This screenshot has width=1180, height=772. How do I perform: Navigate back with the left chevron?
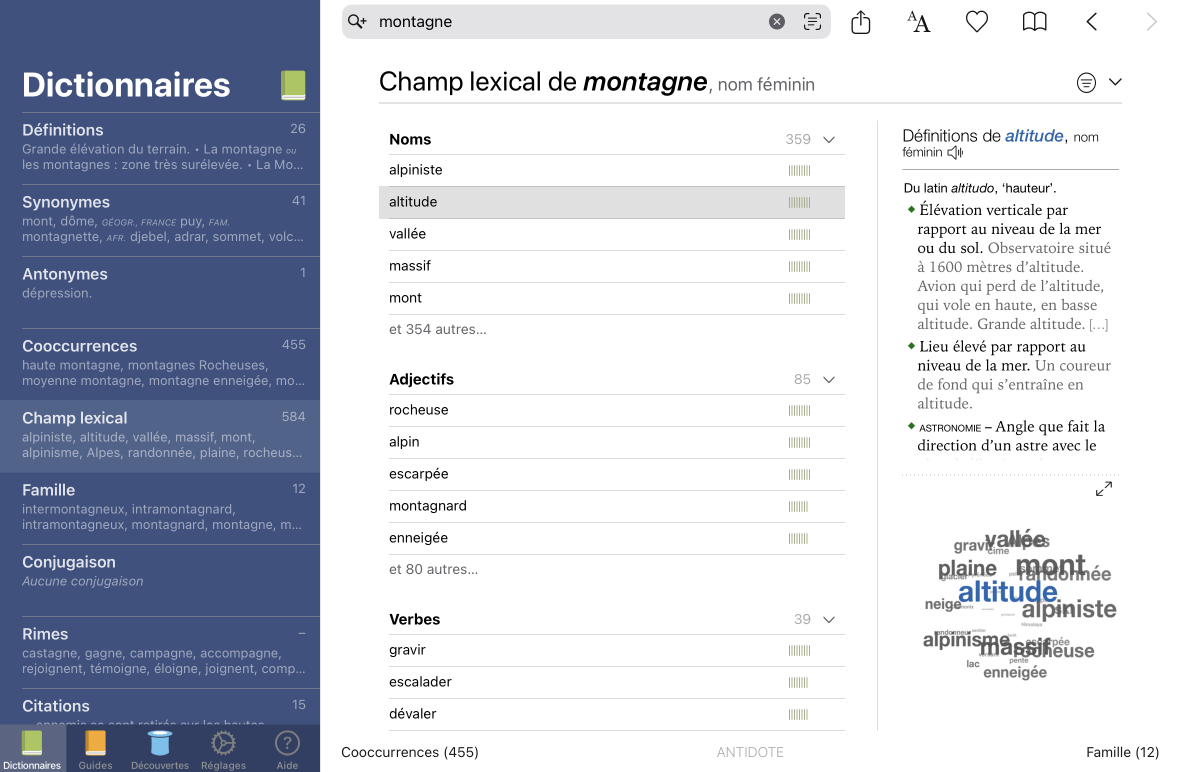pos(1092,21)
